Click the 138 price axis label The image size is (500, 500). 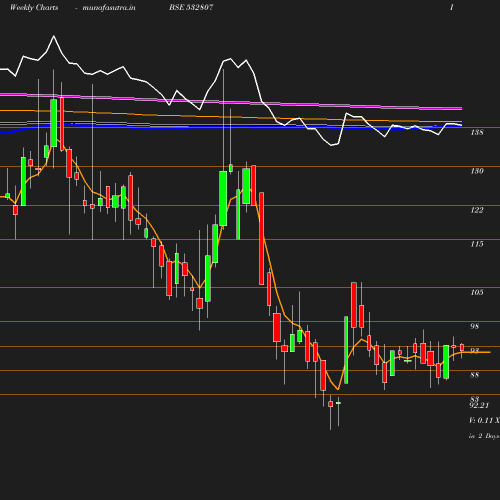[x=477, y=132]
